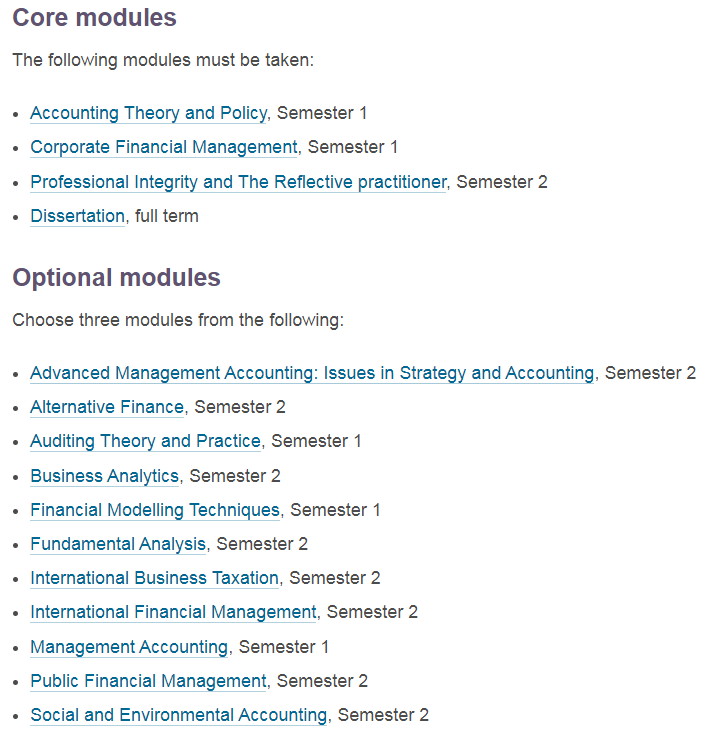
Task: Click the Business Analytics link
Action: click(x=105, y=476)
